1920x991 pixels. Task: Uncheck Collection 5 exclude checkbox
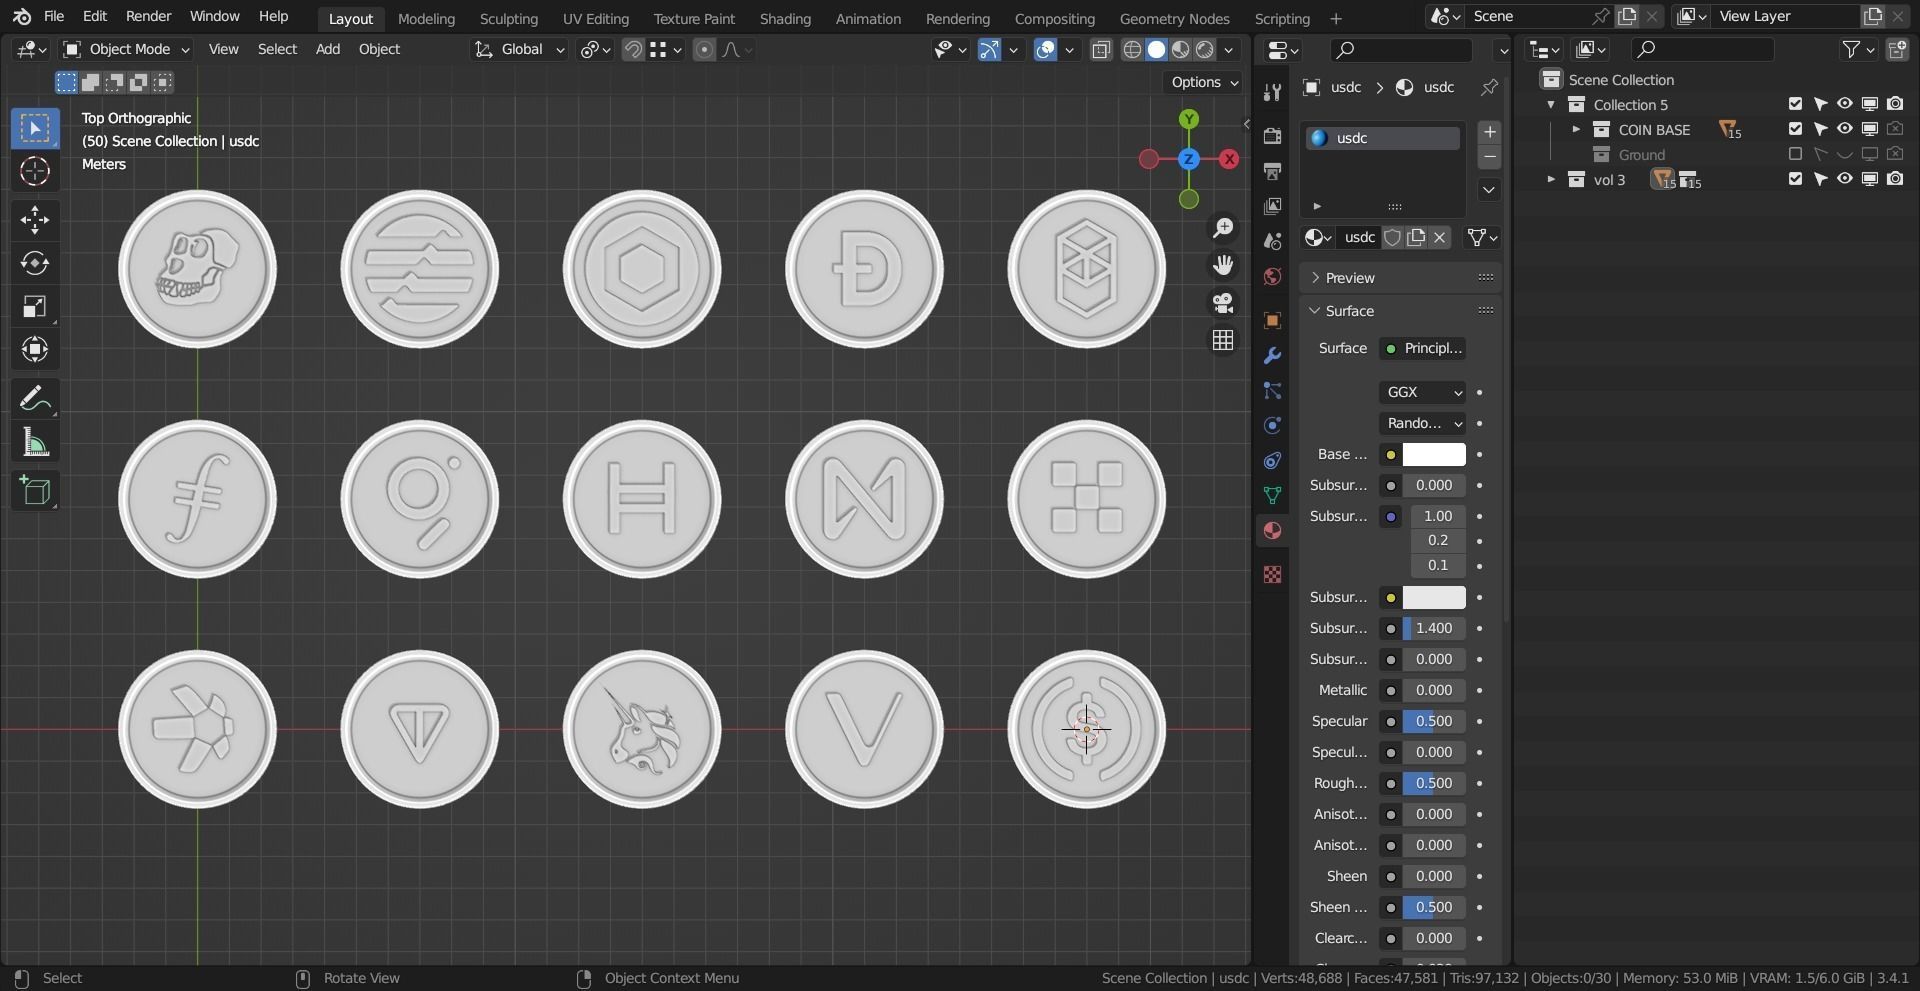(1795, 104)
